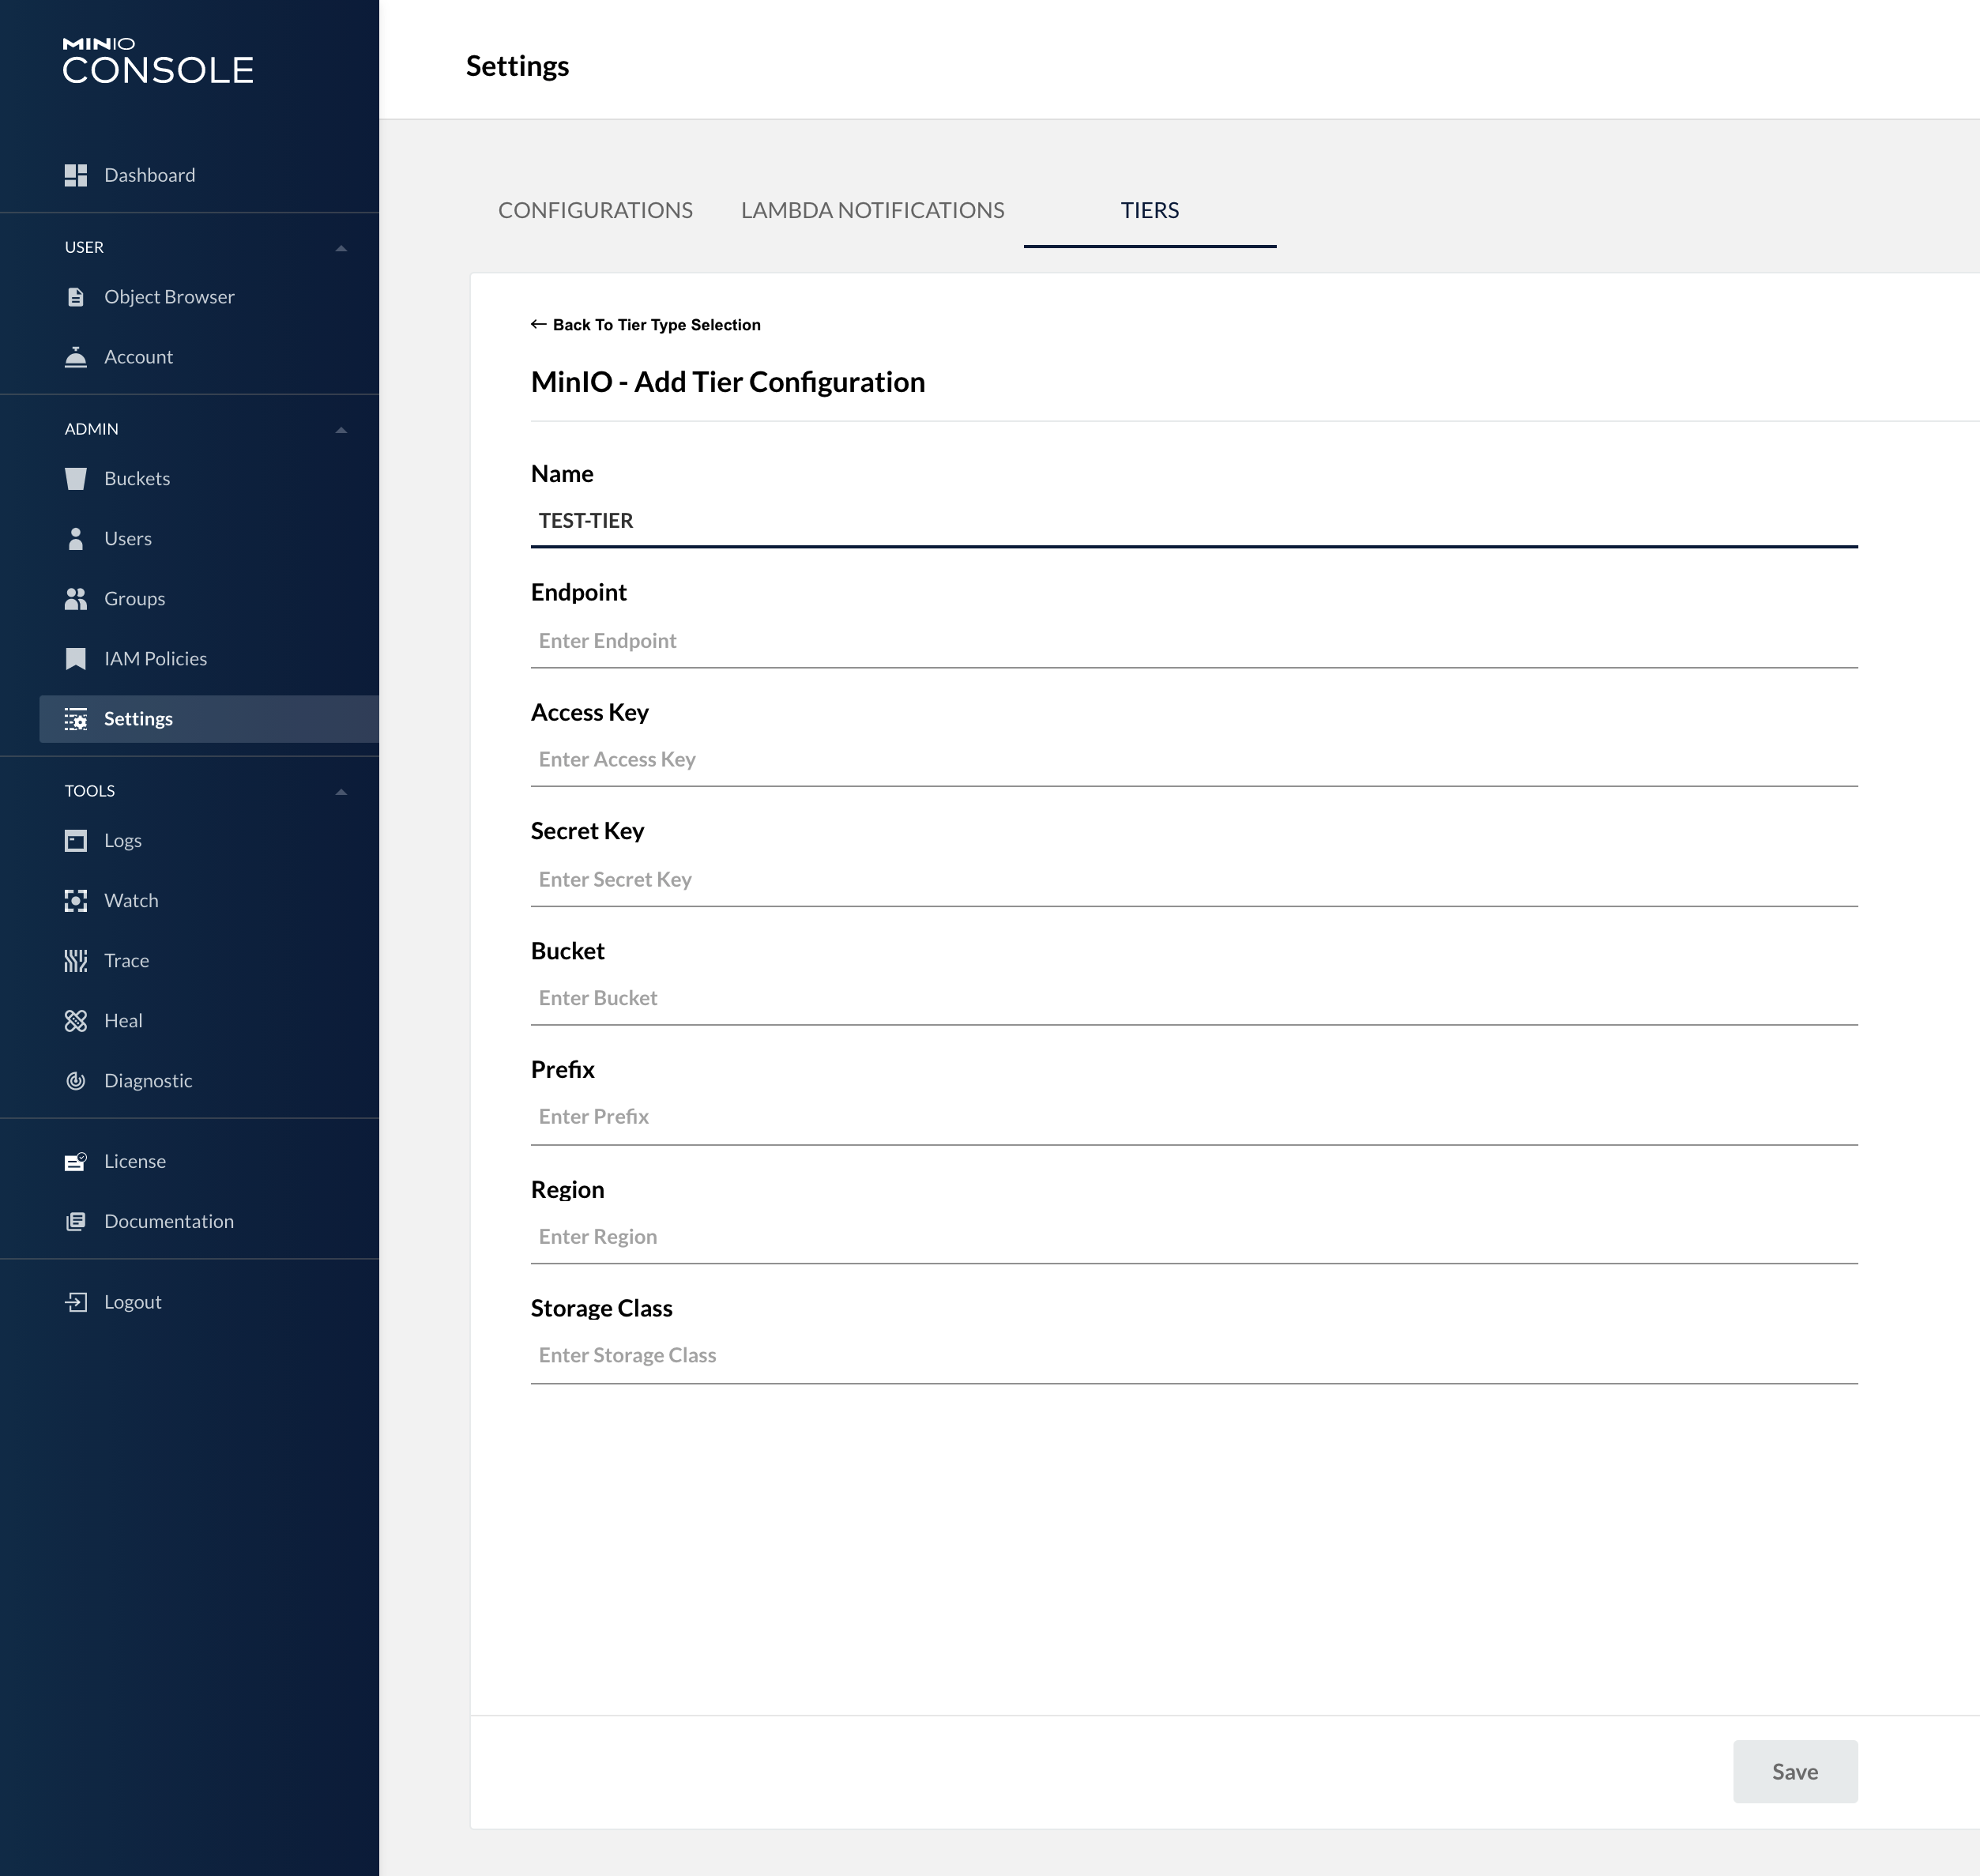Screen dimensions: 1980x1876
Task: Go back to Tier Type Selection
Action: [646, 325]
